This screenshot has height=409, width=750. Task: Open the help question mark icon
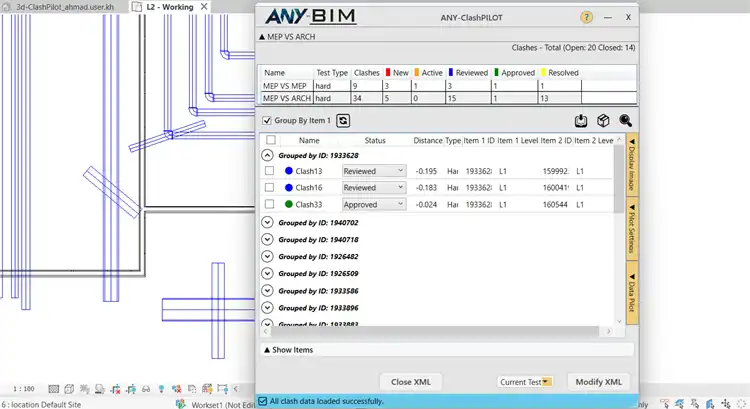(x=586, y=17)
